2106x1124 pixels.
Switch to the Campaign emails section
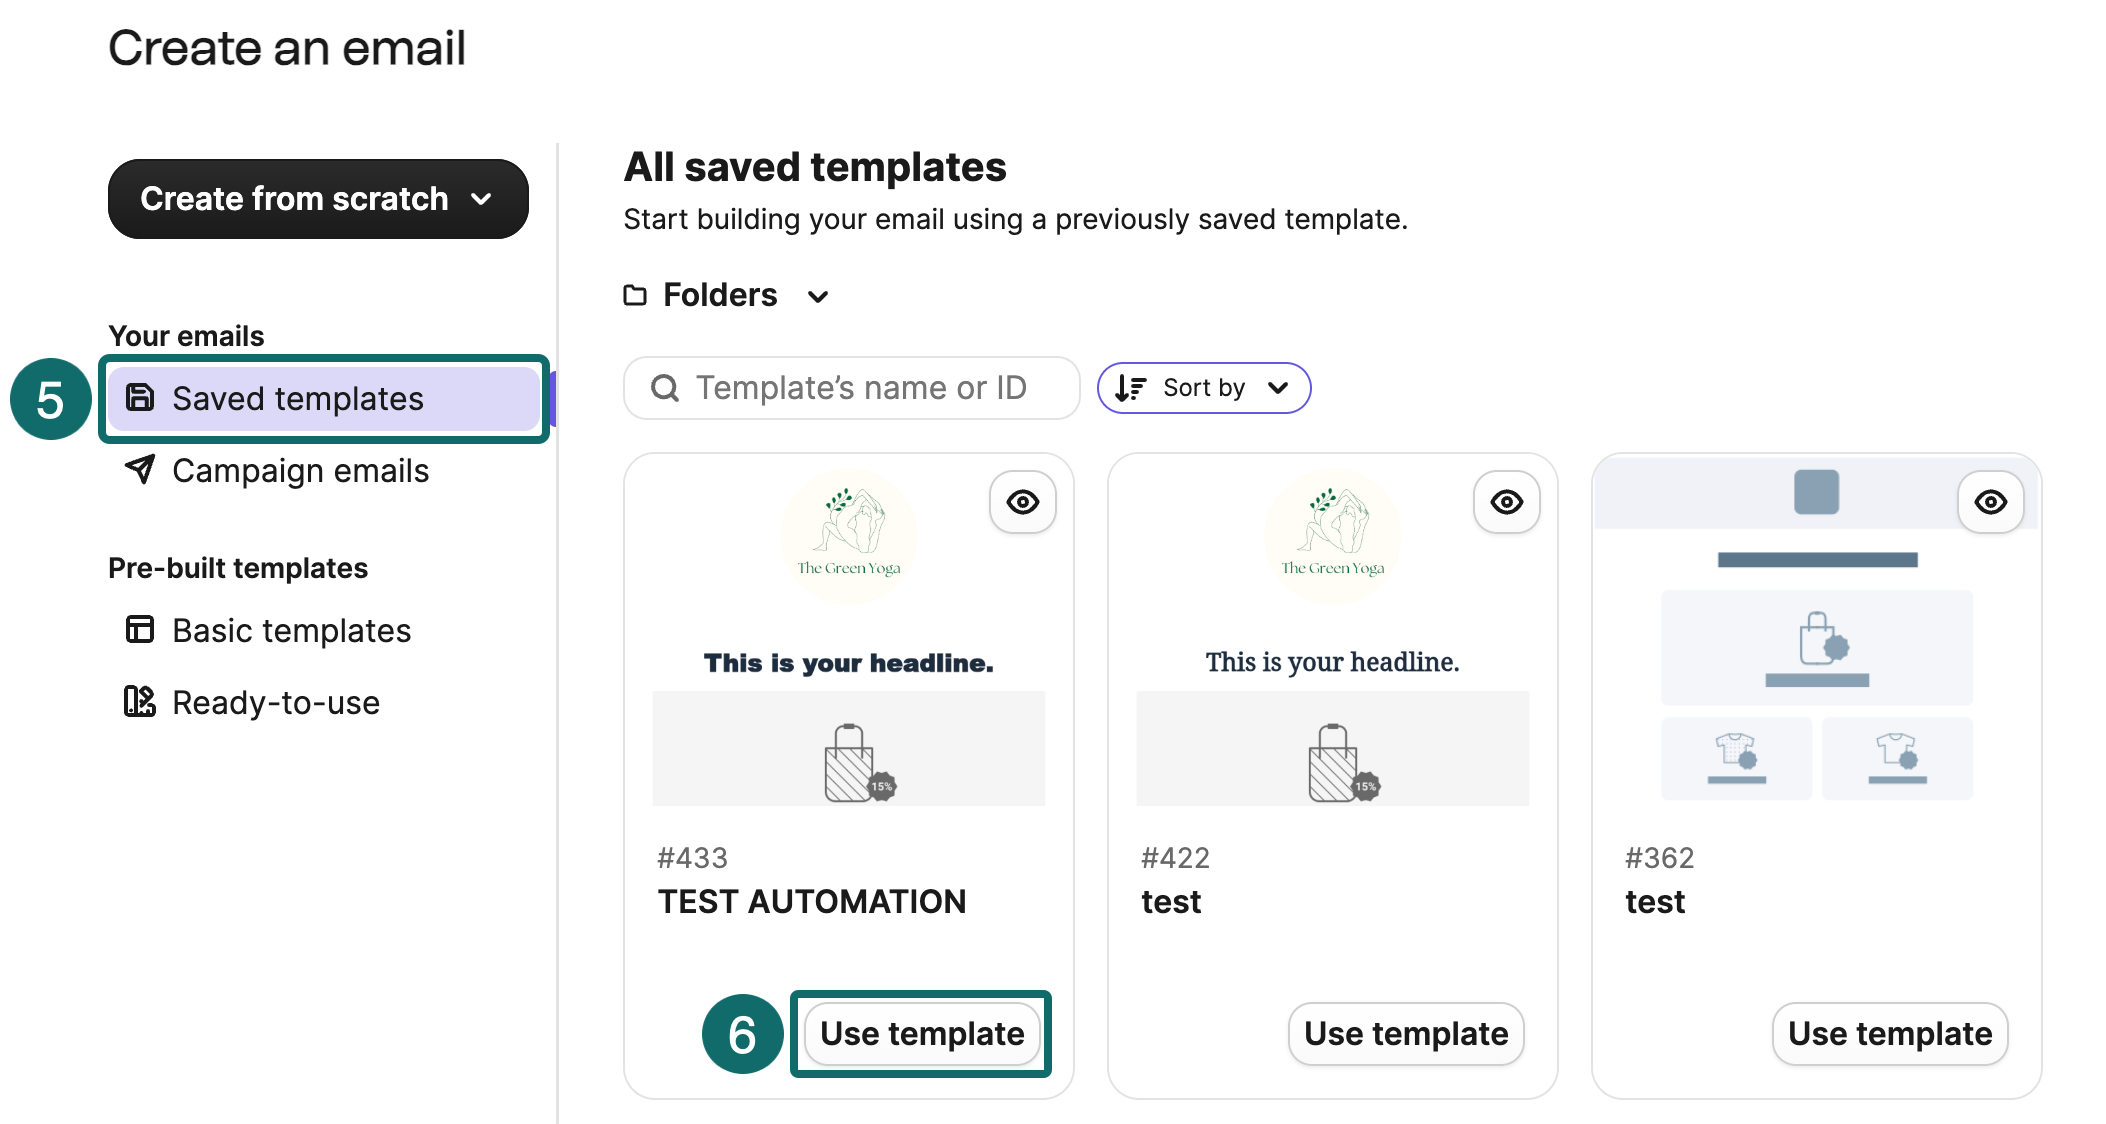point(300,470)
